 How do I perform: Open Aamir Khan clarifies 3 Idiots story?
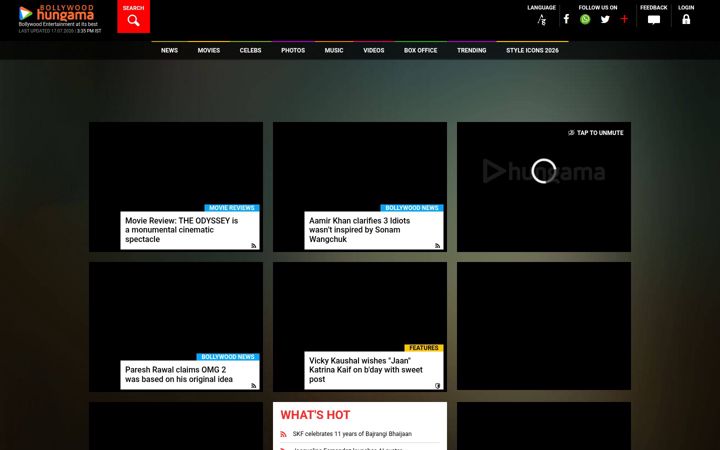(360, 230)
